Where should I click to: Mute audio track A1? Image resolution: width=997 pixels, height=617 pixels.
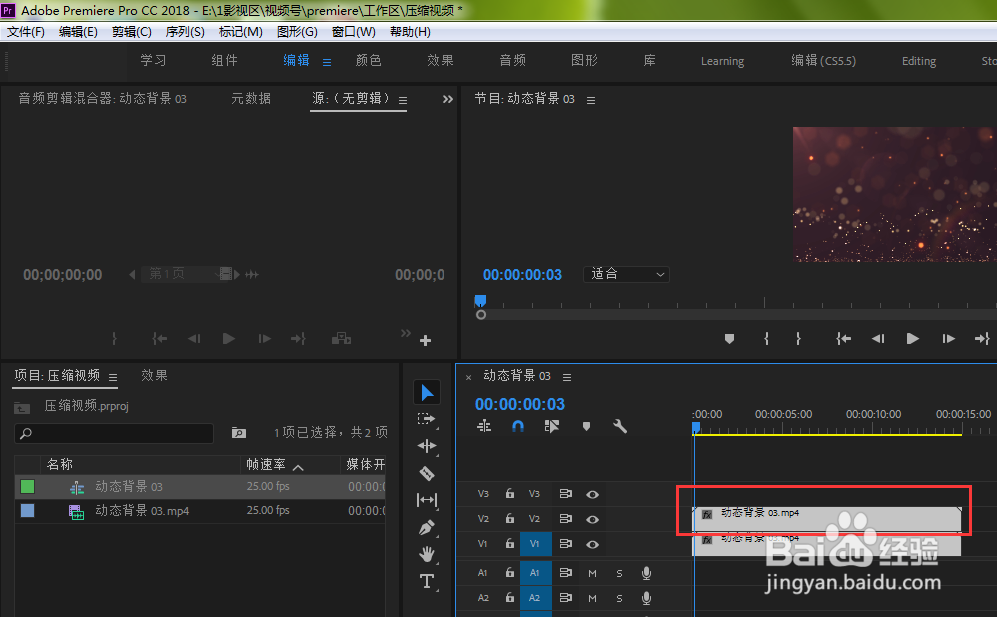(592, 573)
